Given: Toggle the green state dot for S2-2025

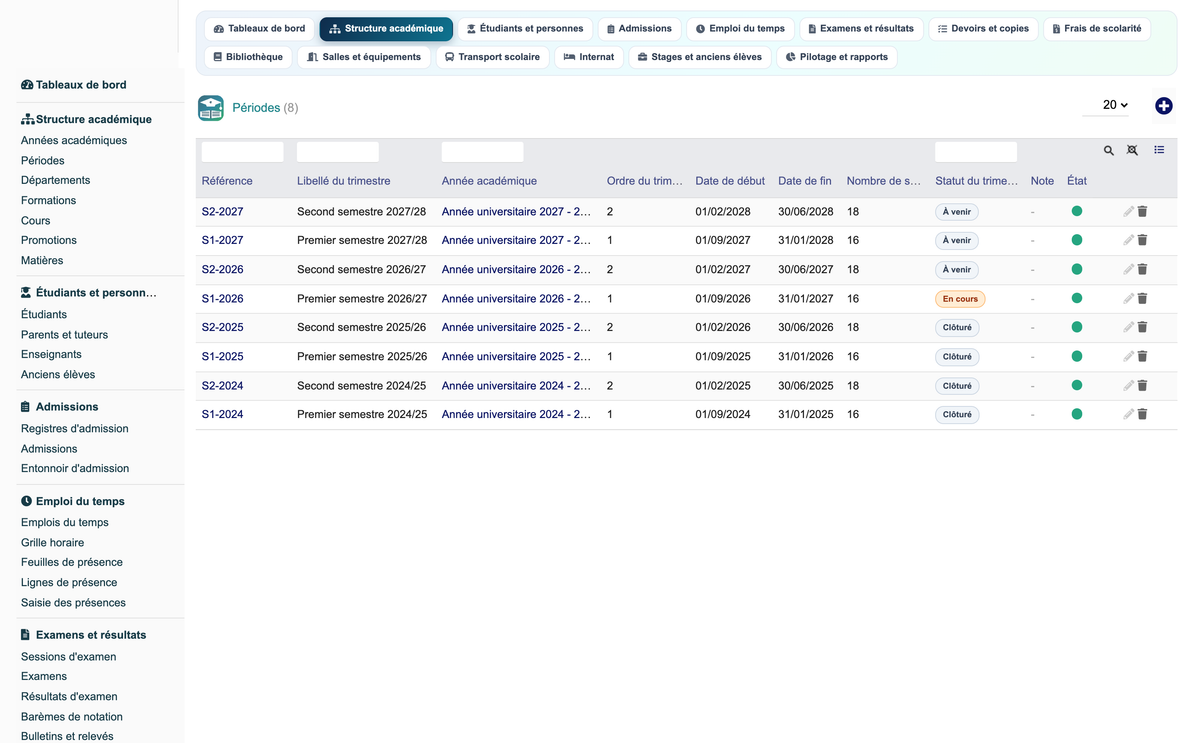Looking at the screenshot, I should pyautogui.click(x=1077, y=327).
